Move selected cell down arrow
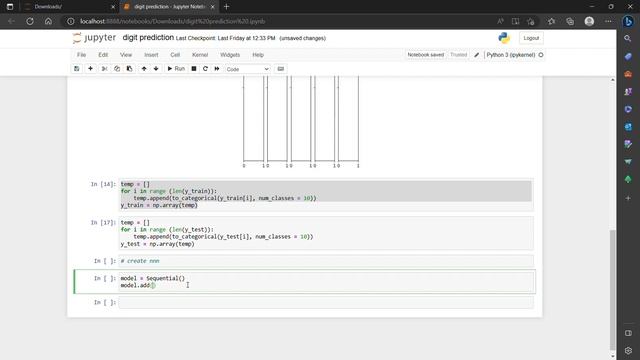640x360 pixels. pyautogui.click(x=156, y=69)
